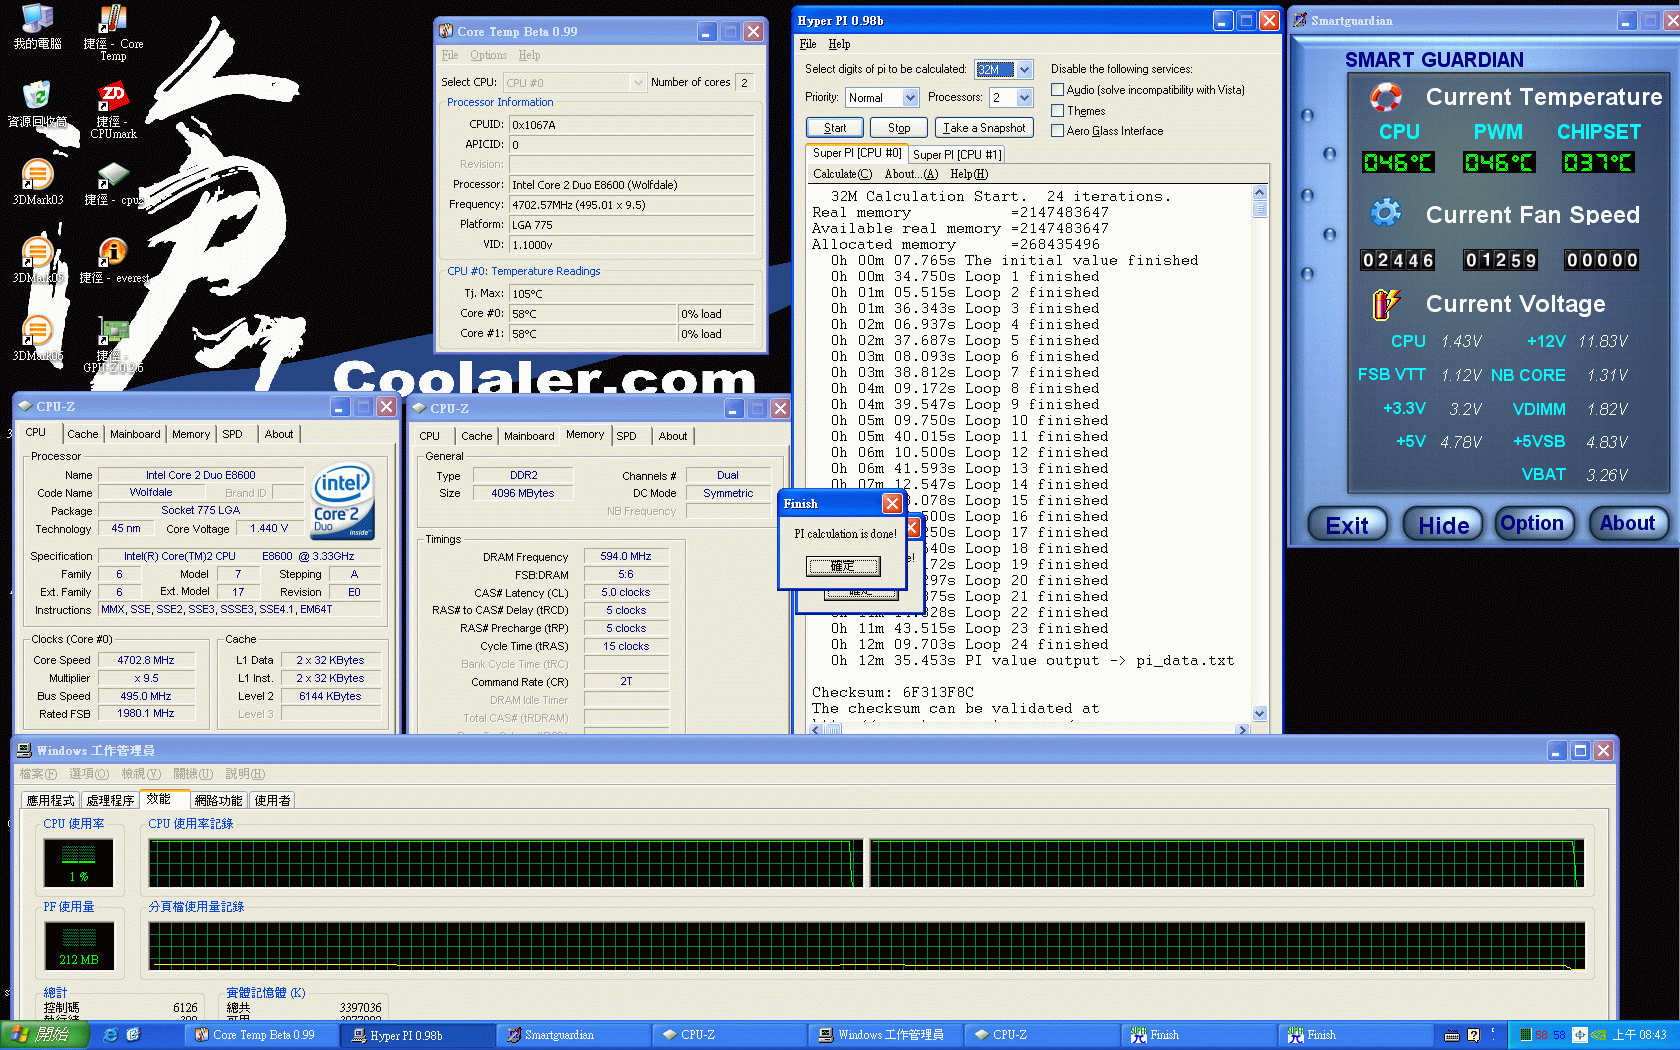This screenshot has height=1050, width=1680.
Task: Click the Stop button in Hyper PI
Action: [899, 128]
